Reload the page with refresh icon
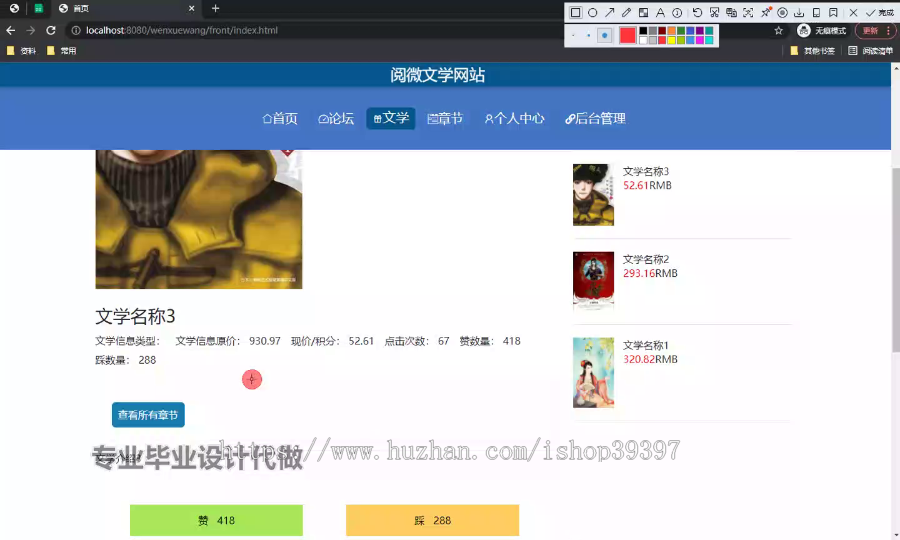 51,30
